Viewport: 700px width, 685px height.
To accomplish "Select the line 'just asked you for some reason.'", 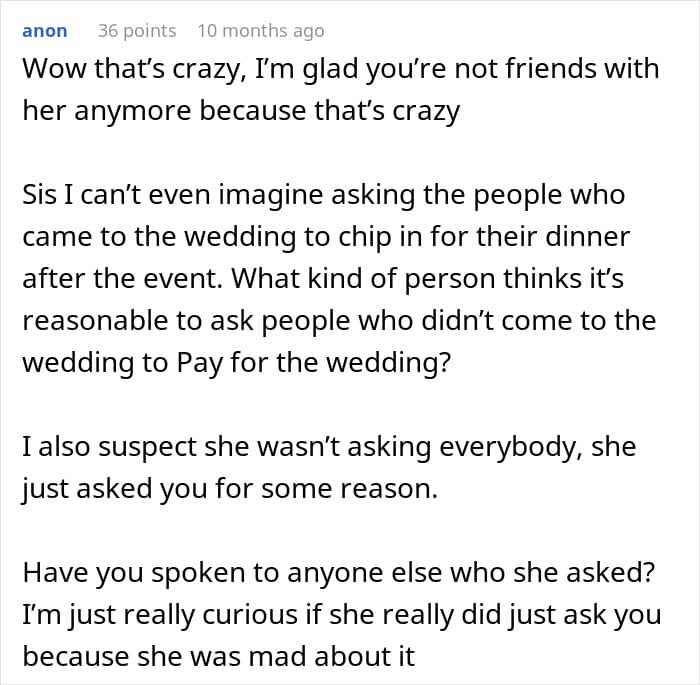I will click(230, 489).
